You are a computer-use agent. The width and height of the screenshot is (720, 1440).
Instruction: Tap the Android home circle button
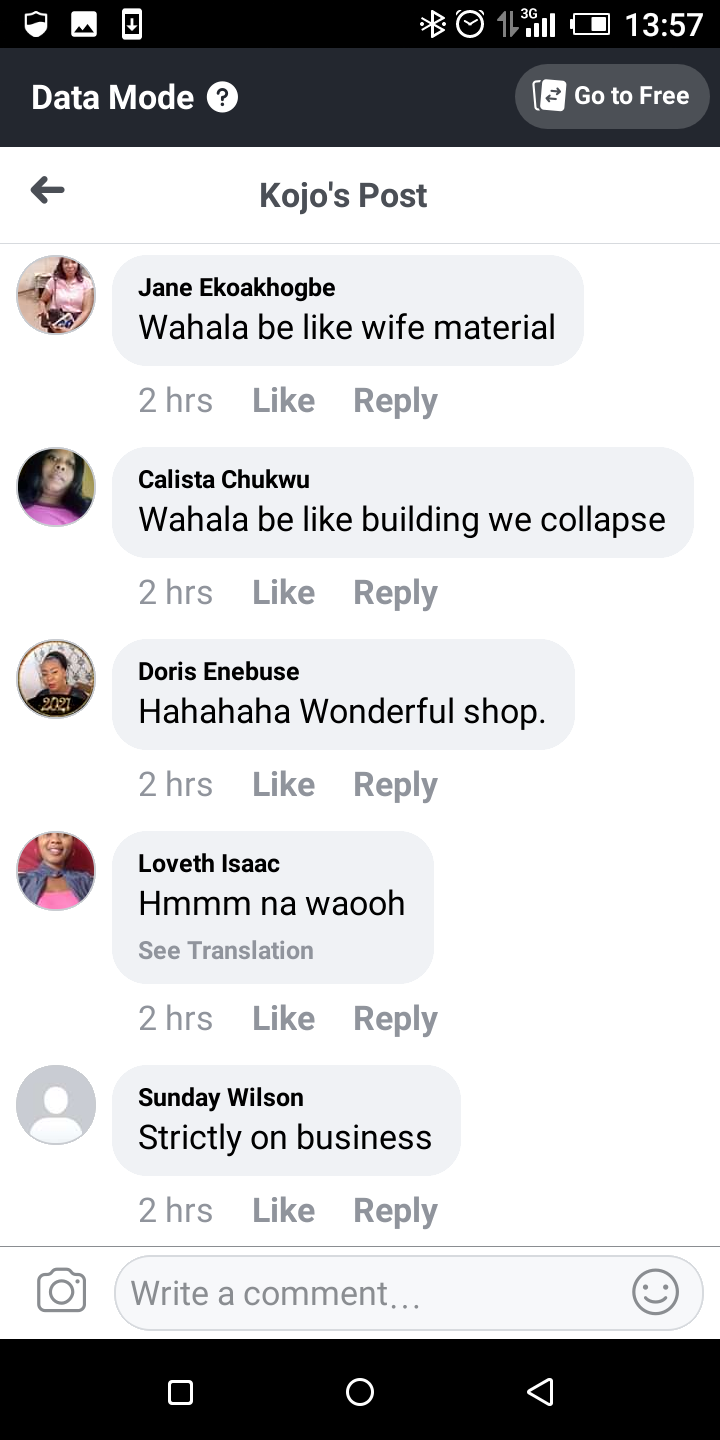[360, 1391]
